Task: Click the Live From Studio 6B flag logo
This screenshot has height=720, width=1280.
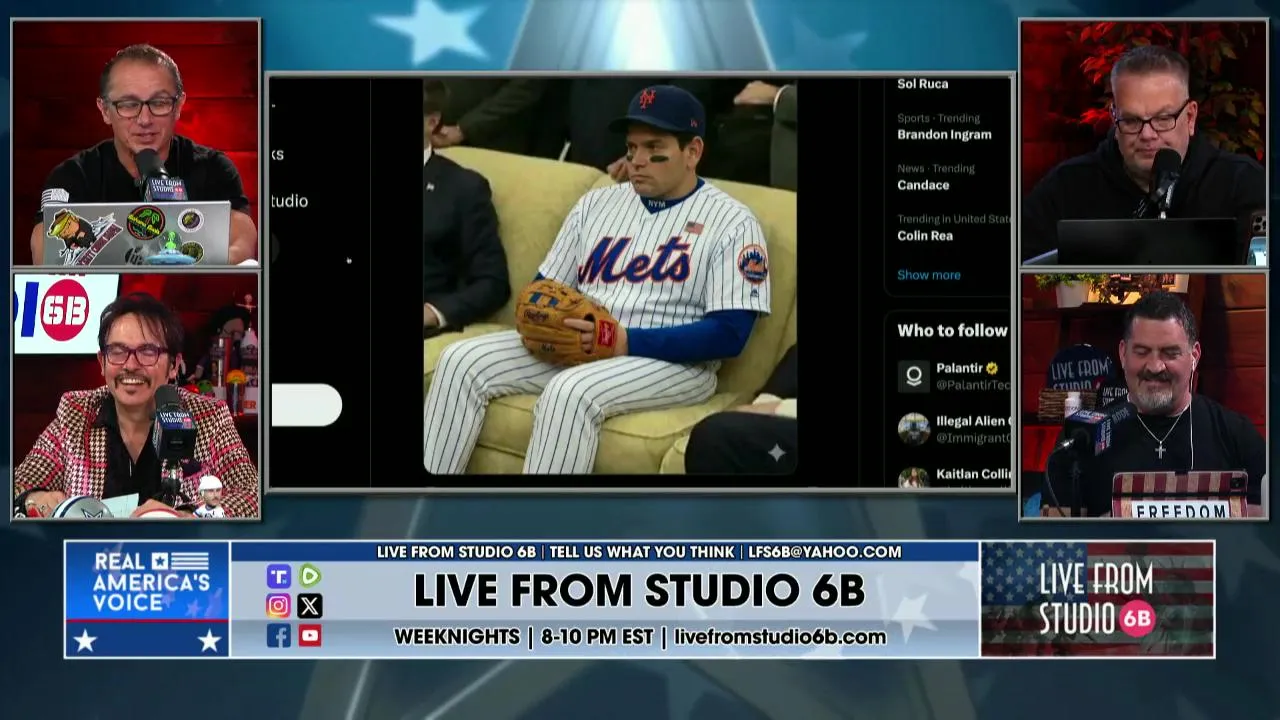Action: tap(1097, 599)
